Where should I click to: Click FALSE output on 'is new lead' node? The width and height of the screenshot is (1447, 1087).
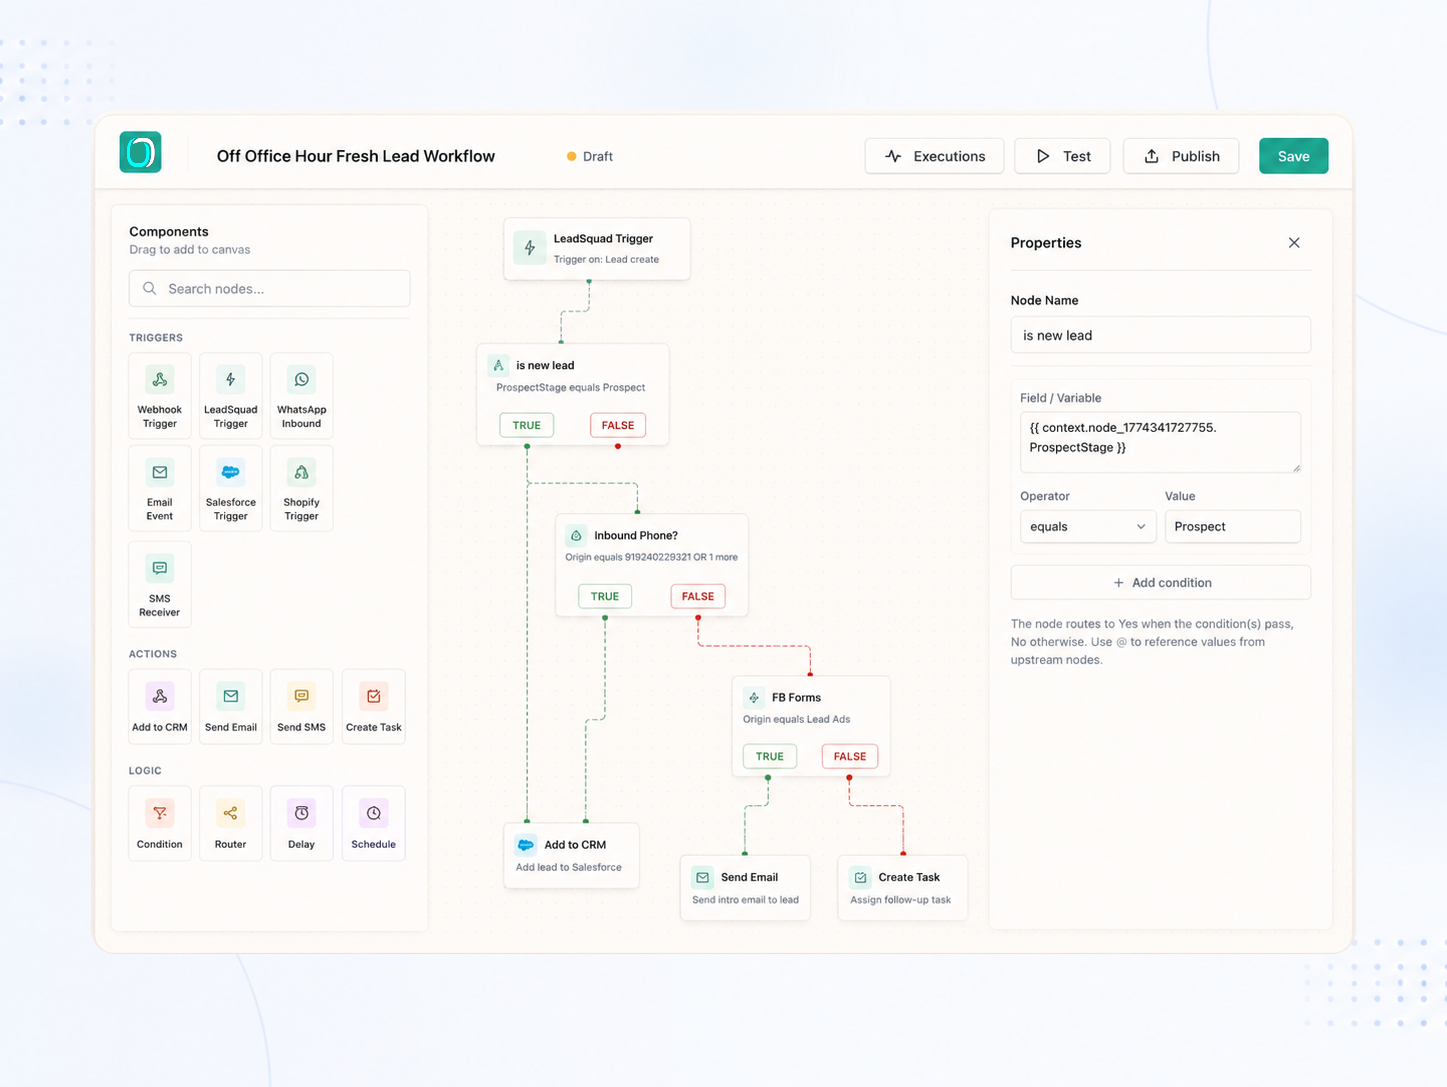[x=618, y=425]
